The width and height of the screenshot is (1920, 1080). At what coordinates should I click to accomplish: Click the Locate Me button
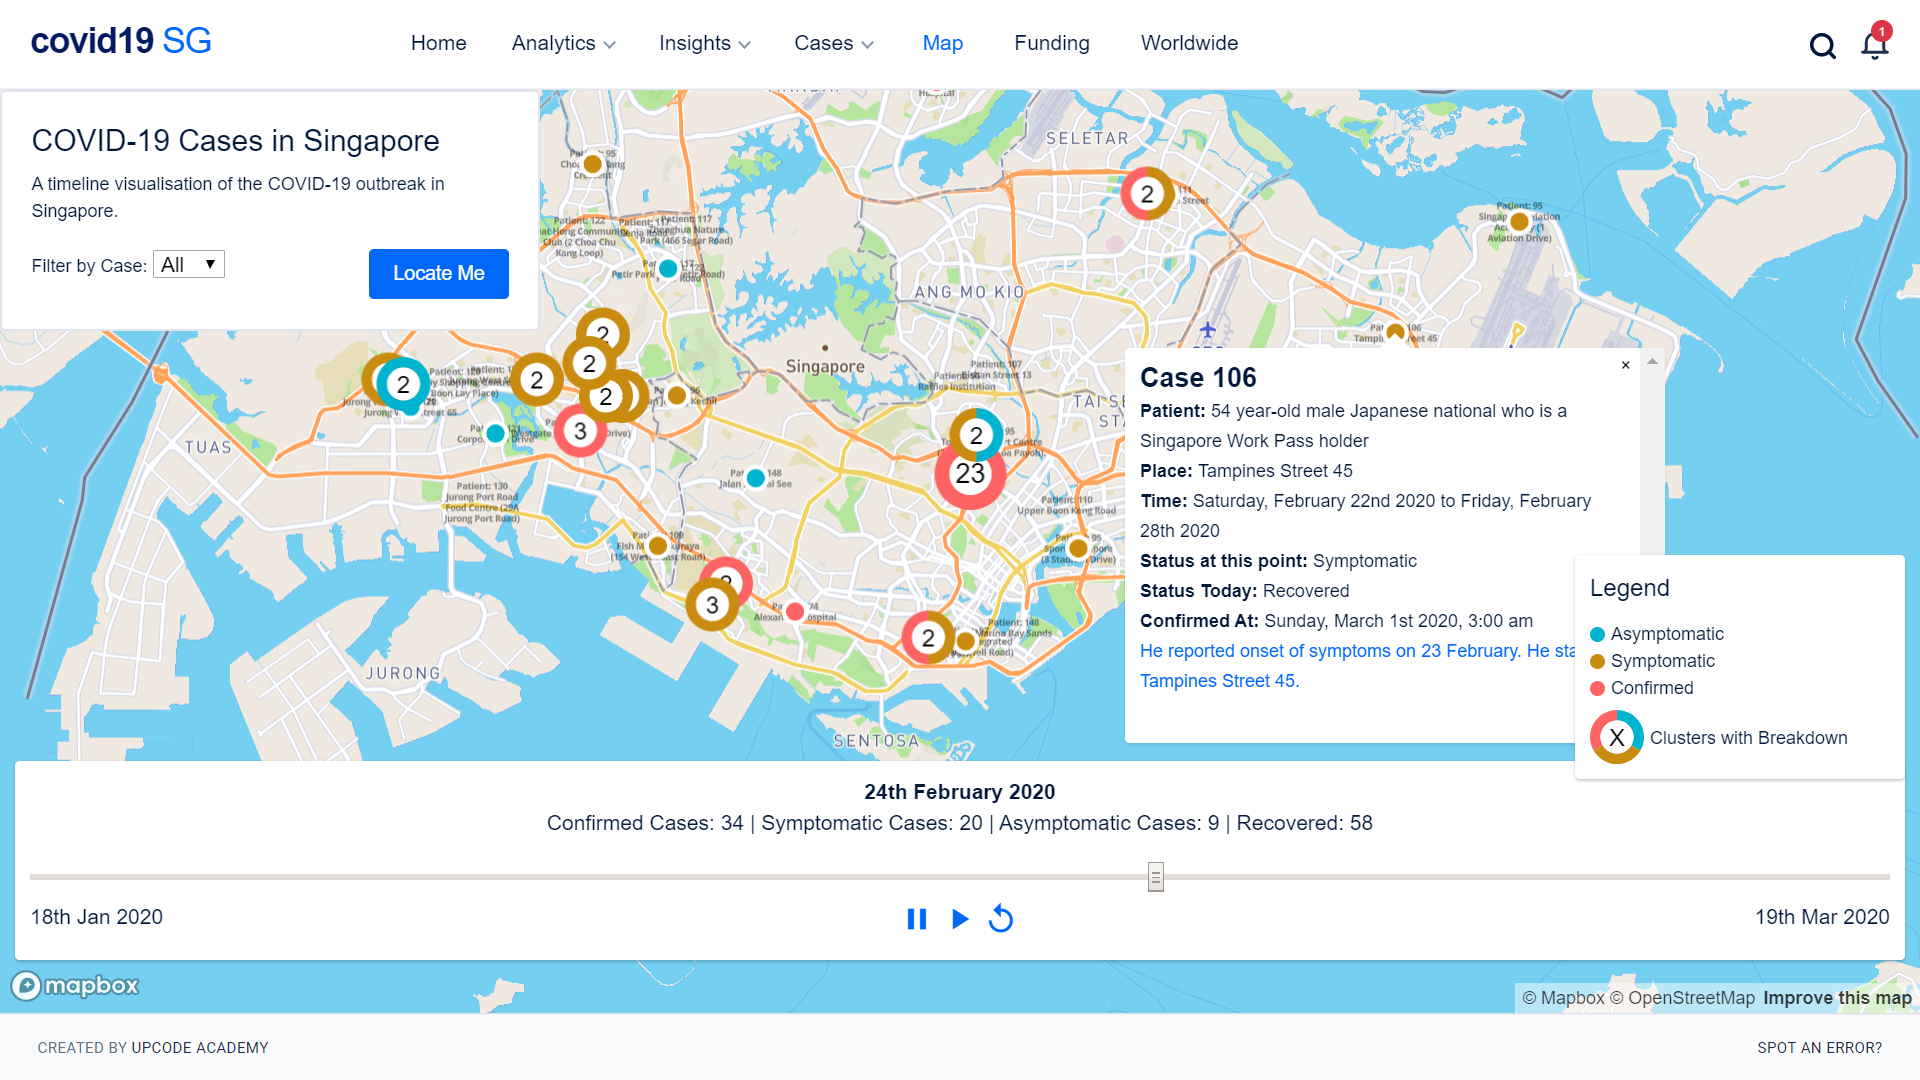click(438, 273)
